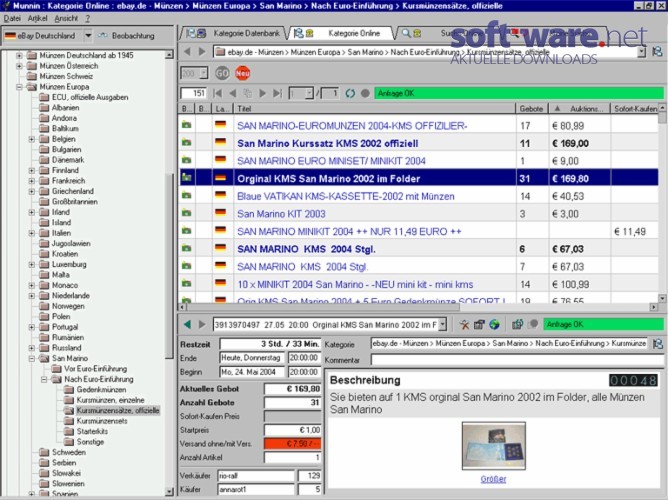Click the Beobachtung binoculars icon
Screen dimensions: 668x500
point(103,36)
